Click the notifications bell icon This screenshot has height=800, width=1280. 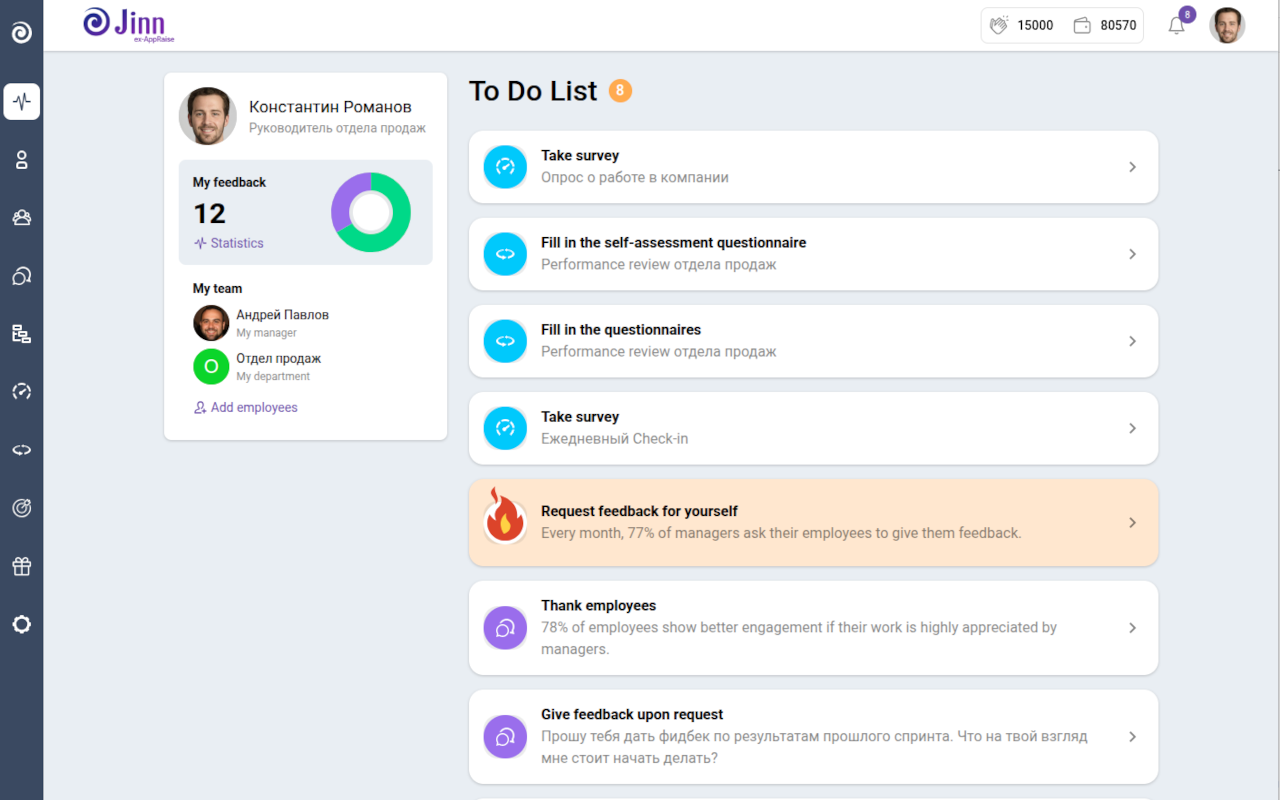tap(1177, 26)
